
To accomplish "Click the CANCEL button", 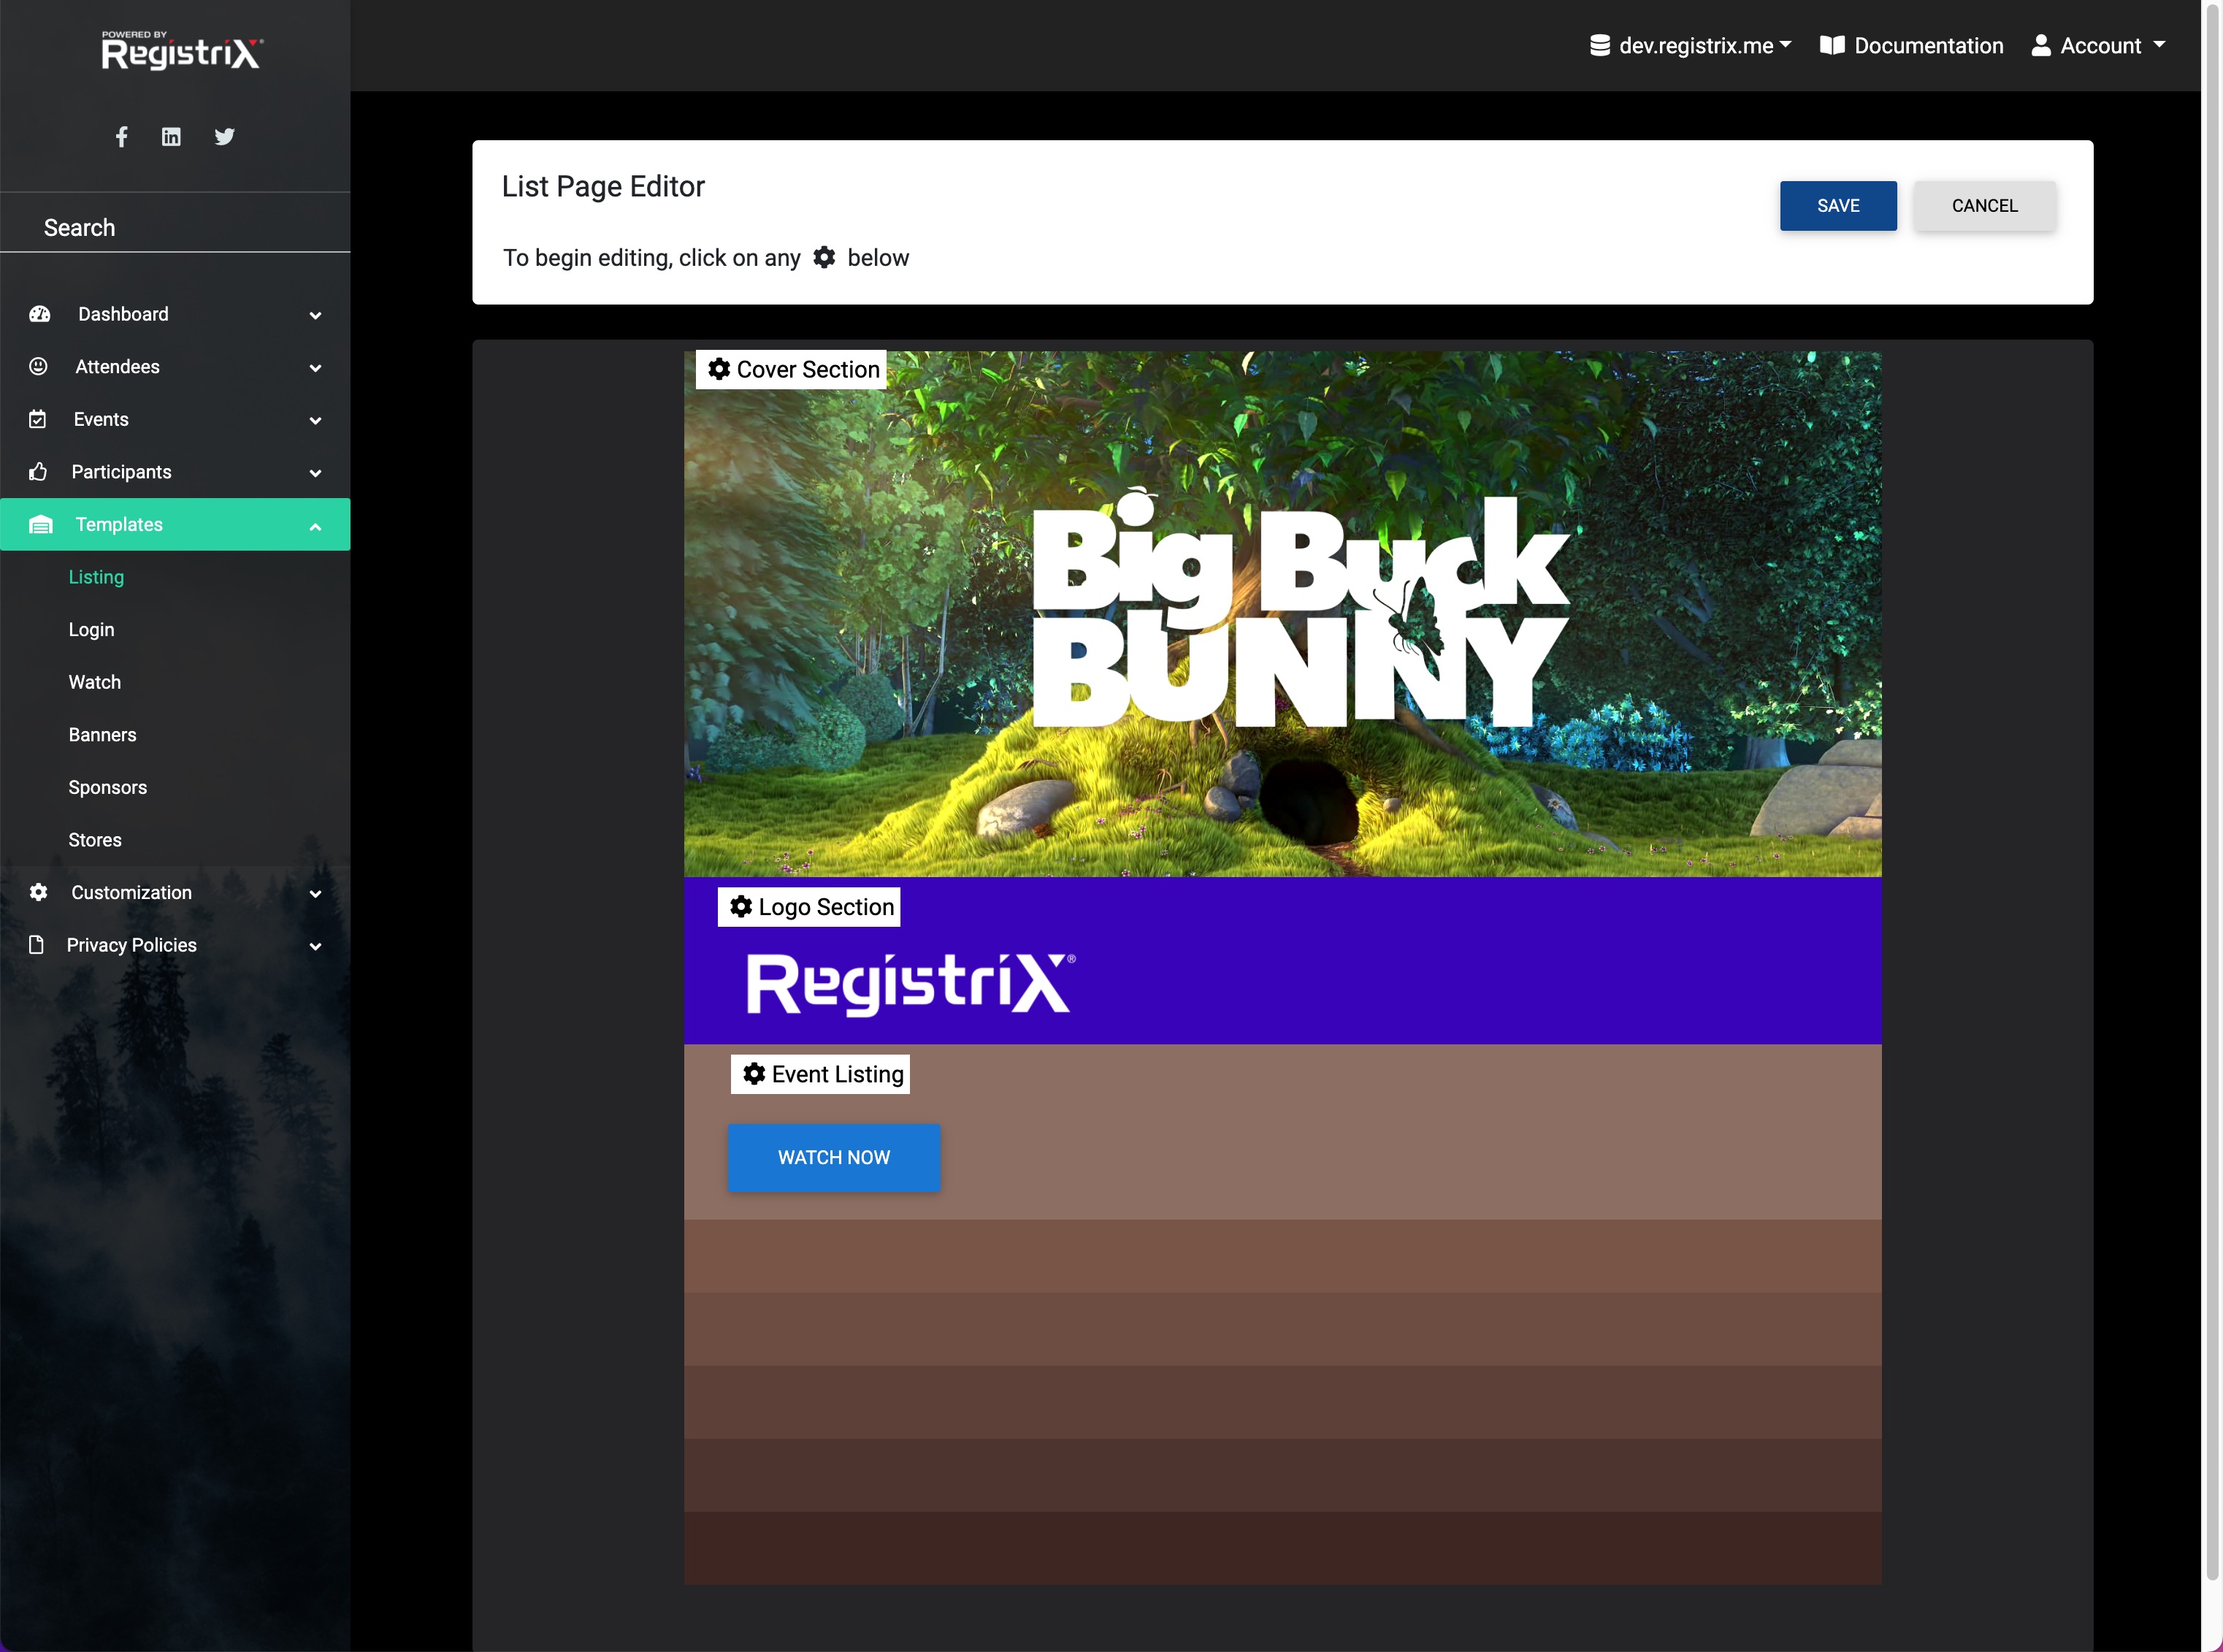I will tap(1983, 204).
